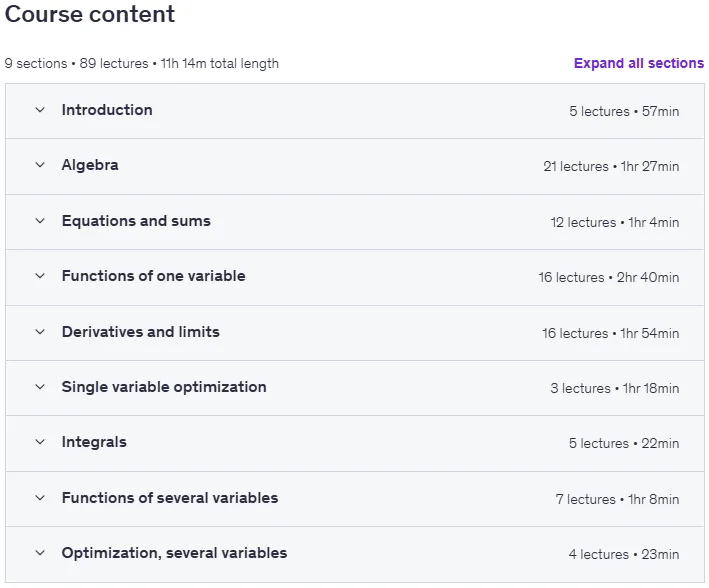Open Derivatives and limits heading
709x588 pixels.
point(141,332)
